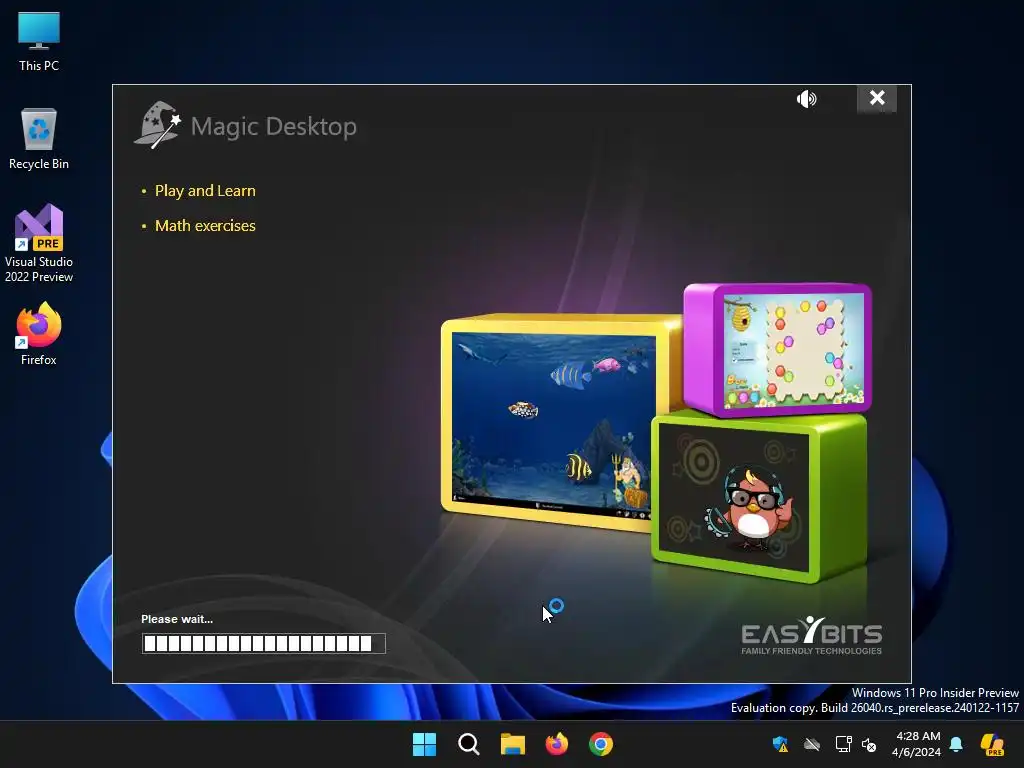Open This PC desktop icon
The image size is (1024, 768).
(x=39, y=41)
